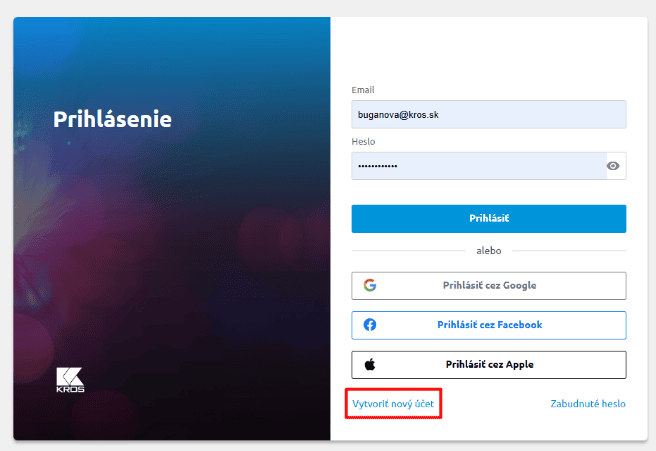This screenshot has width=656, height=451.
Task: Click the Google 'G' logo icon
Action: (x=370, y=285)
